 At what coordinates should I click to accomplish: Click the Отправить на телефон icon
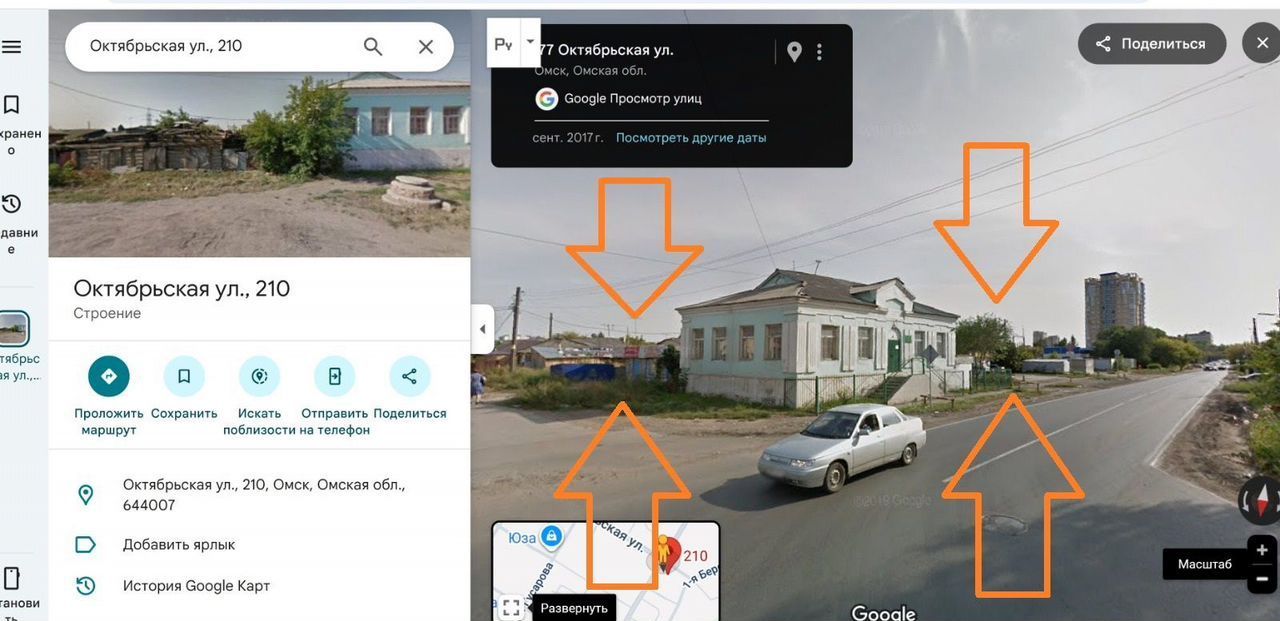(334, 376)
